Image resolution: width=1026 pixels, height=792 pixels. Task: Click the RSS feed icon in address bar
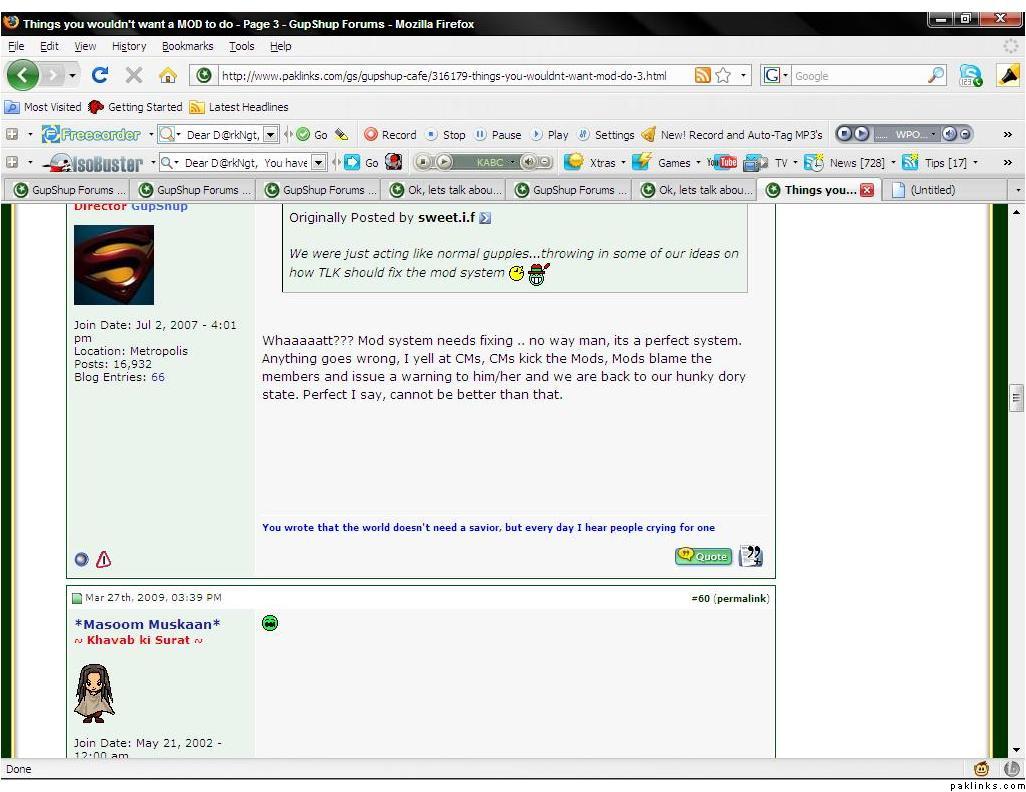click(703, 75)
